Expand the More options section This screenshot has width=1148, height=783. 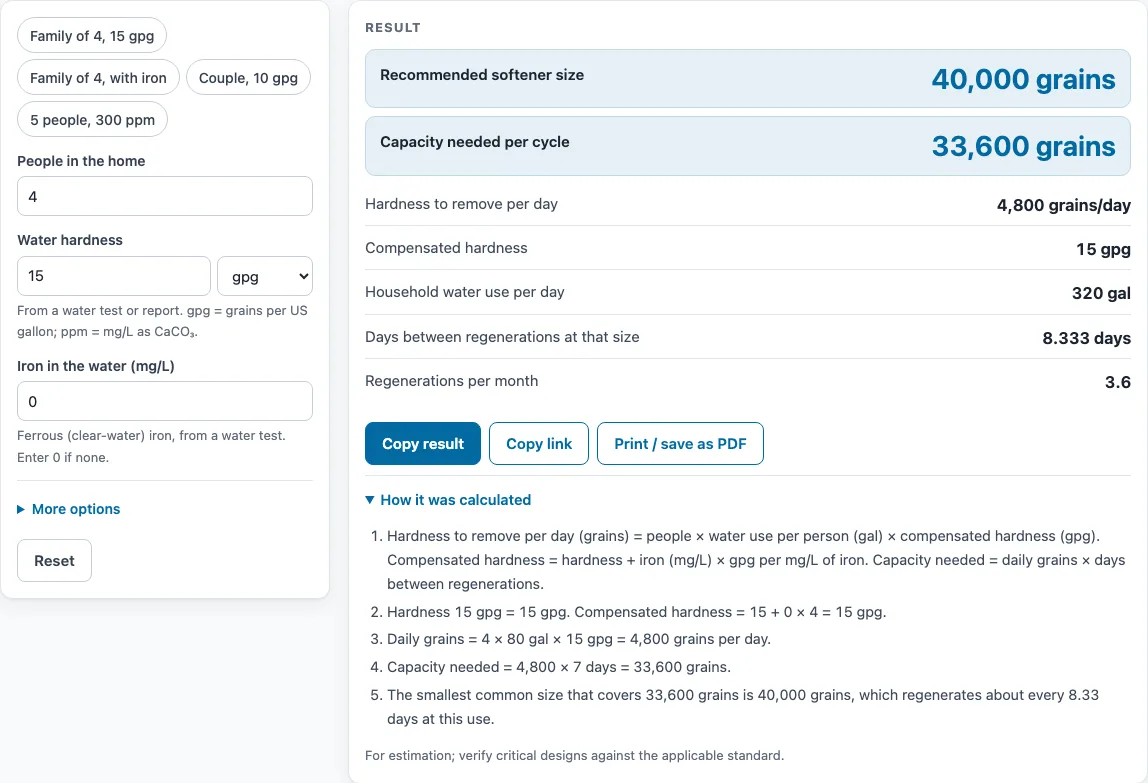[69, 509]
